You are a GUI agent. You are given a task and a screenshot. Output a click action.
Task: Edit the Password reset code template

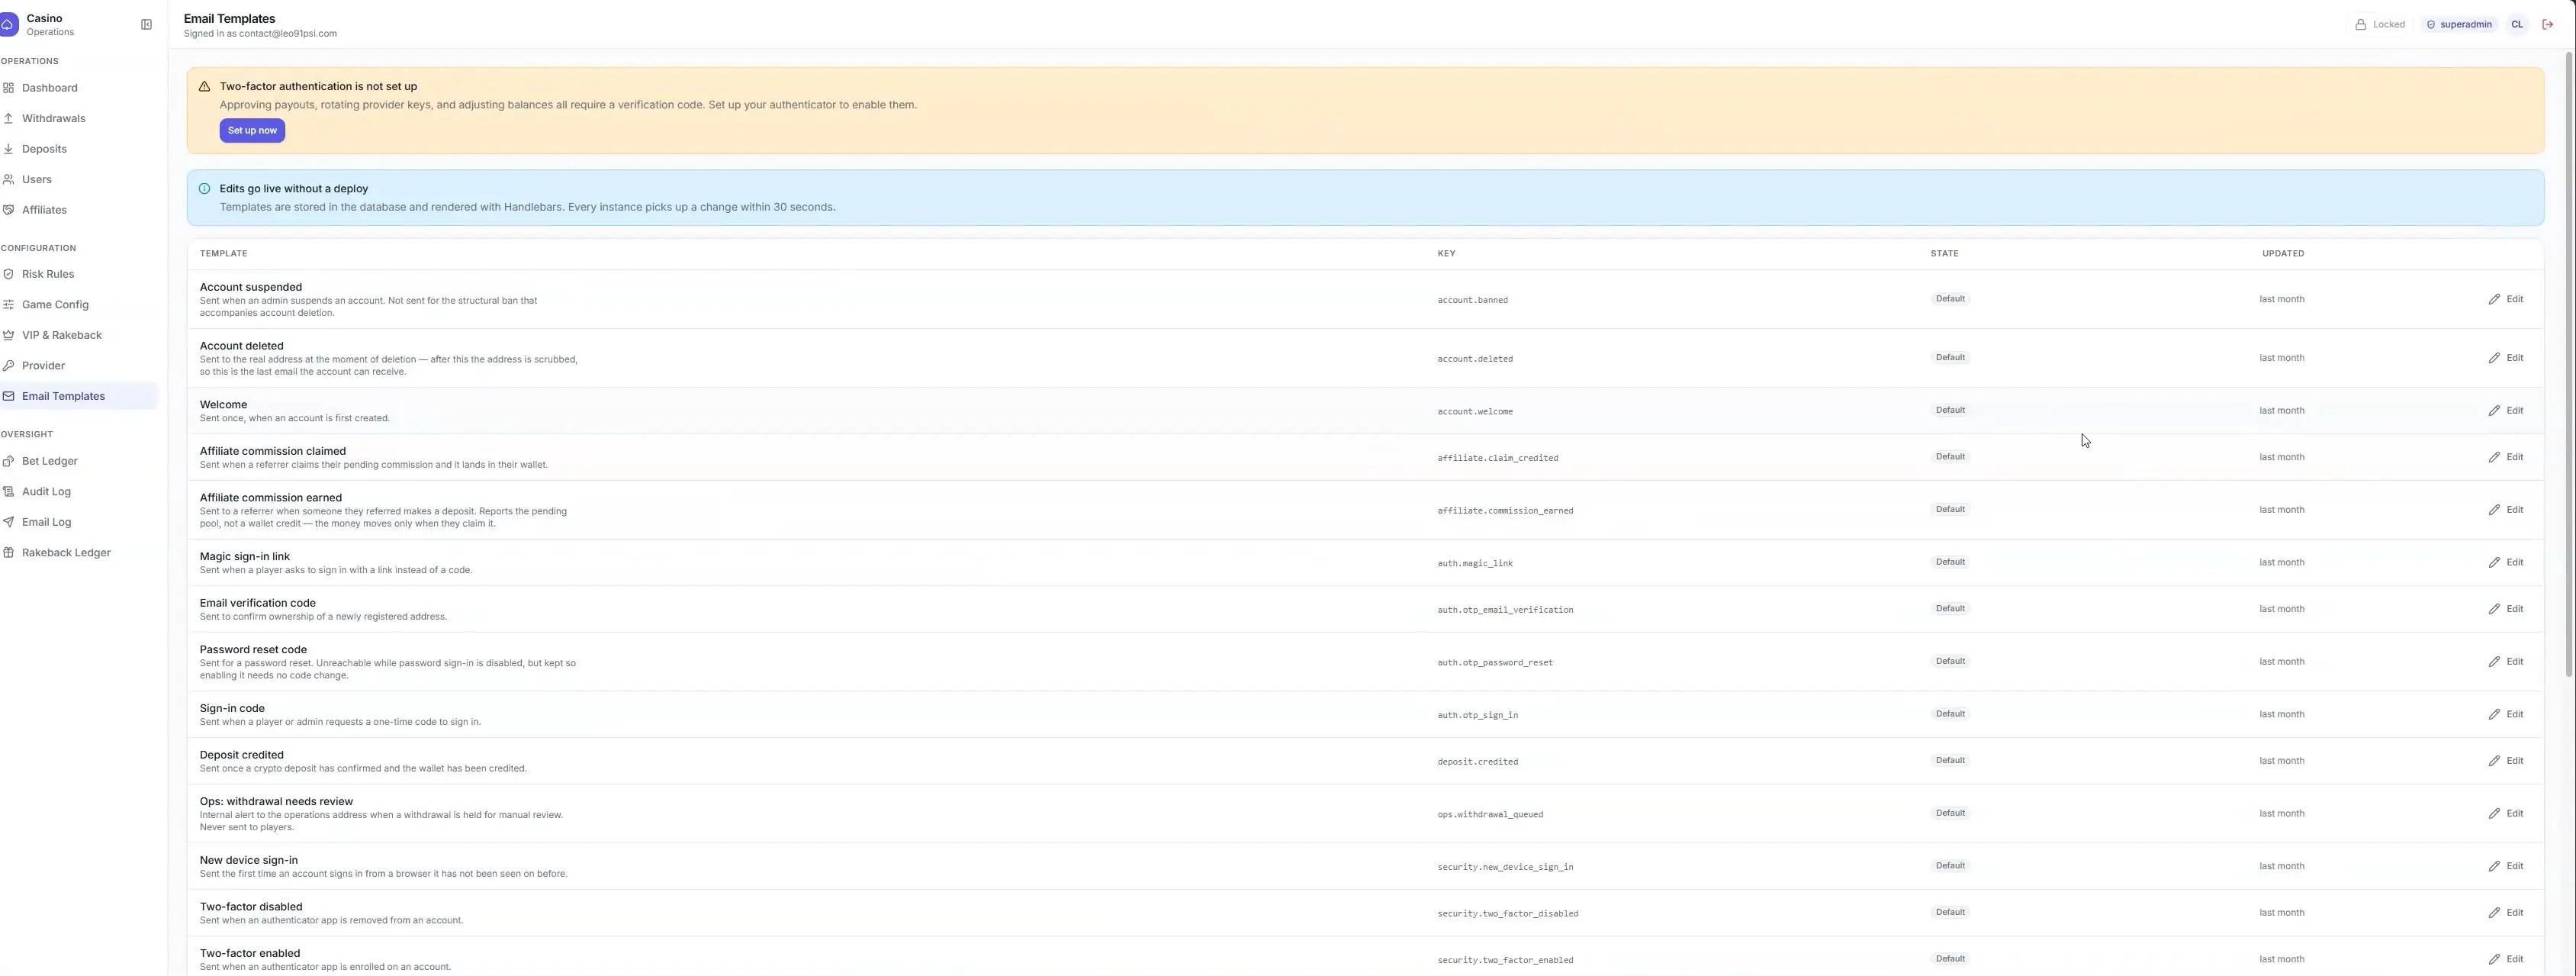point(2506,662)
